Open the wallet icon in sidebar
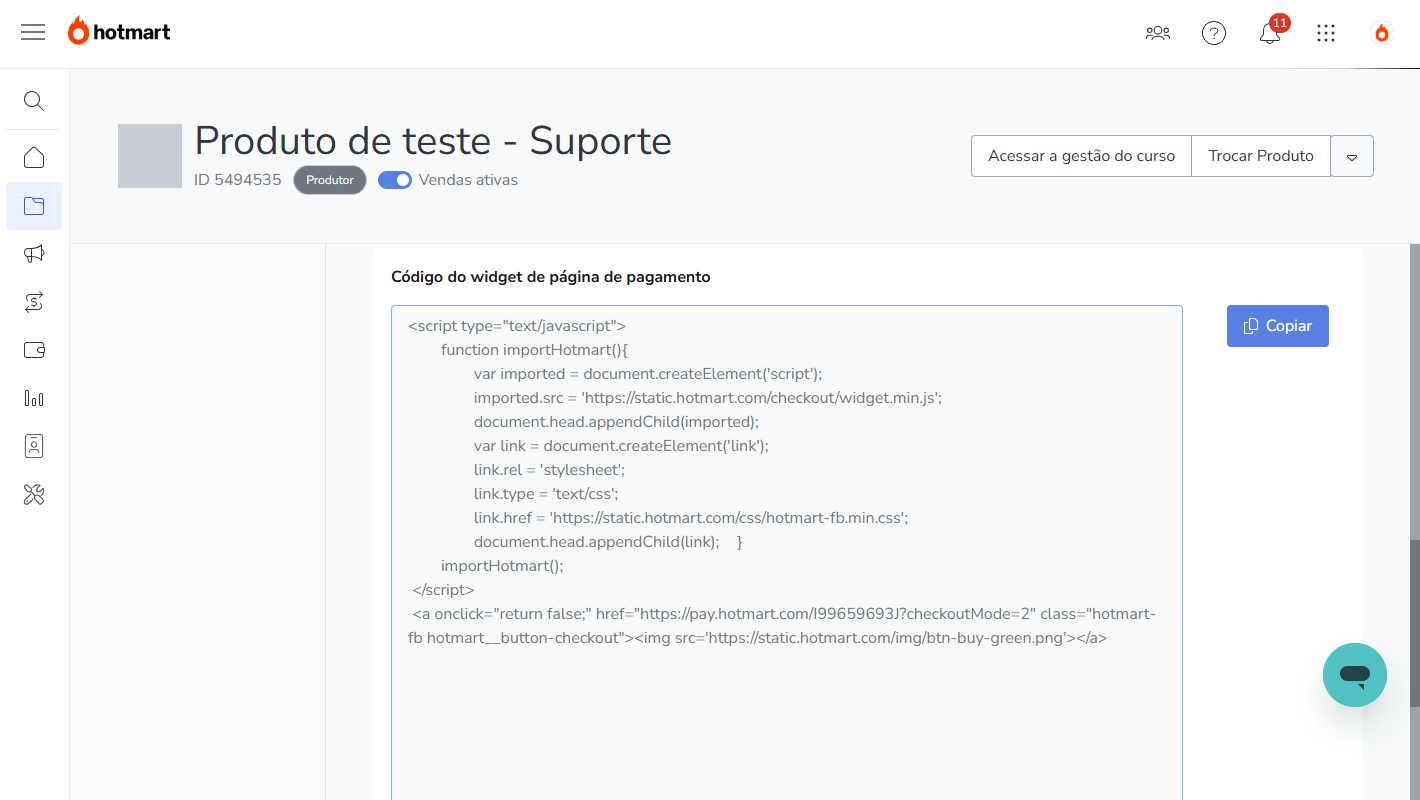Screen dimensions: 1420x800 click(34, 350)
